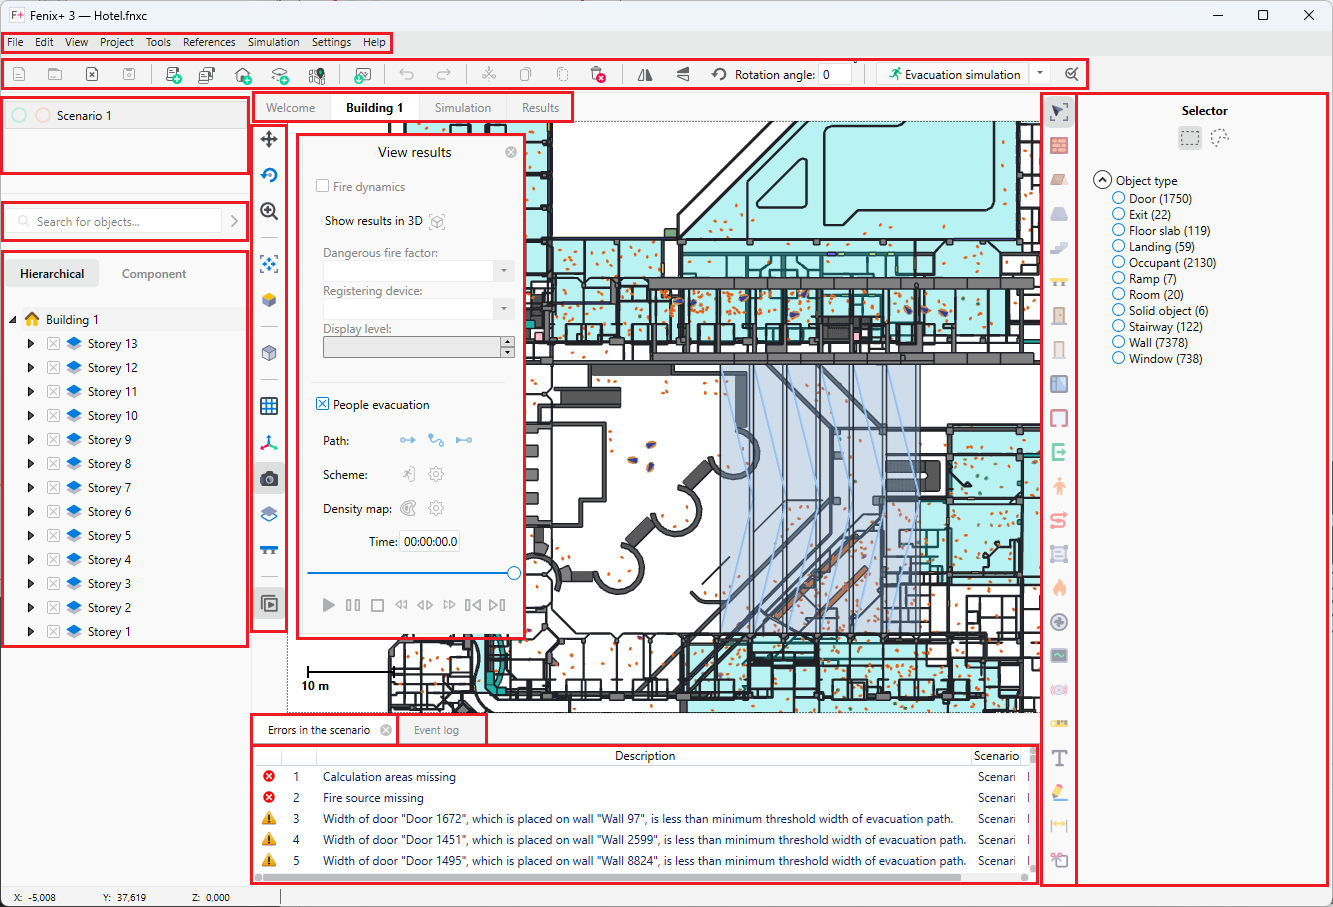Select the wall tool in right toolbar
This screenshot has height=907, width=1333.
[1059, 146]
